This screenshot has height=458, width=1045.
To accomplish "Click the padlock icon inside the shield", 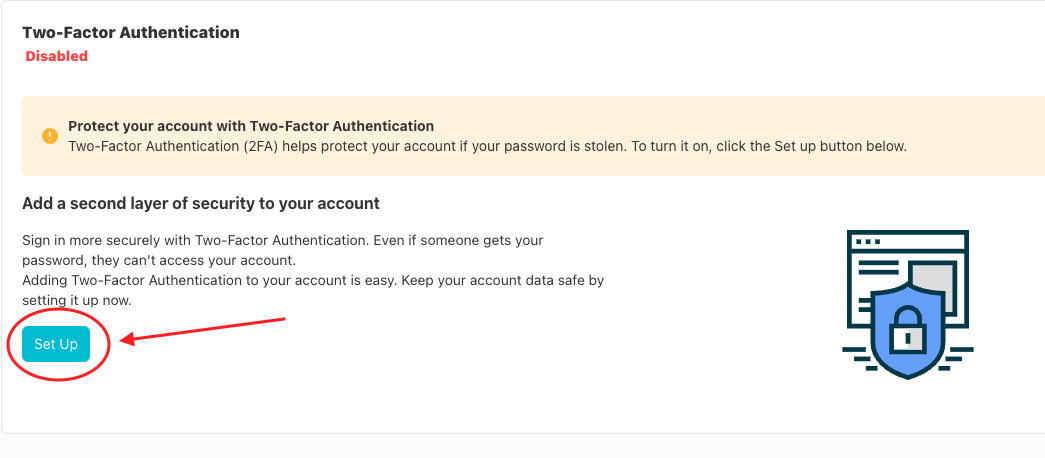I will [907, 328].
